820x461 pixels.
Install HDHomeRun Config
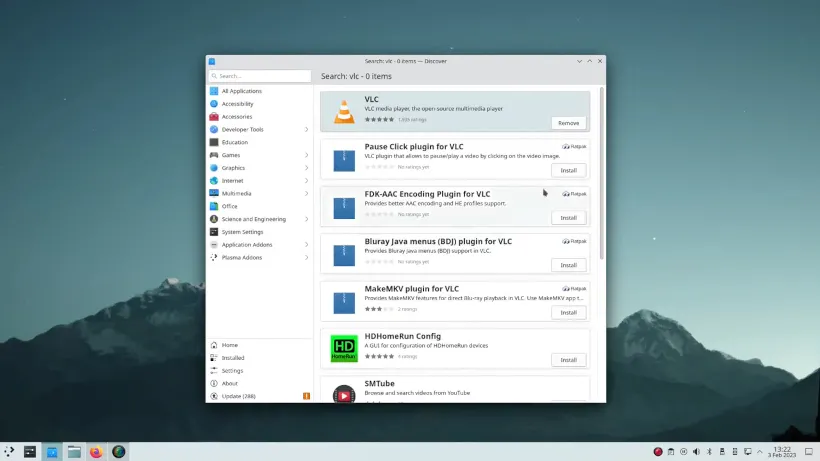tap(568, 360)
